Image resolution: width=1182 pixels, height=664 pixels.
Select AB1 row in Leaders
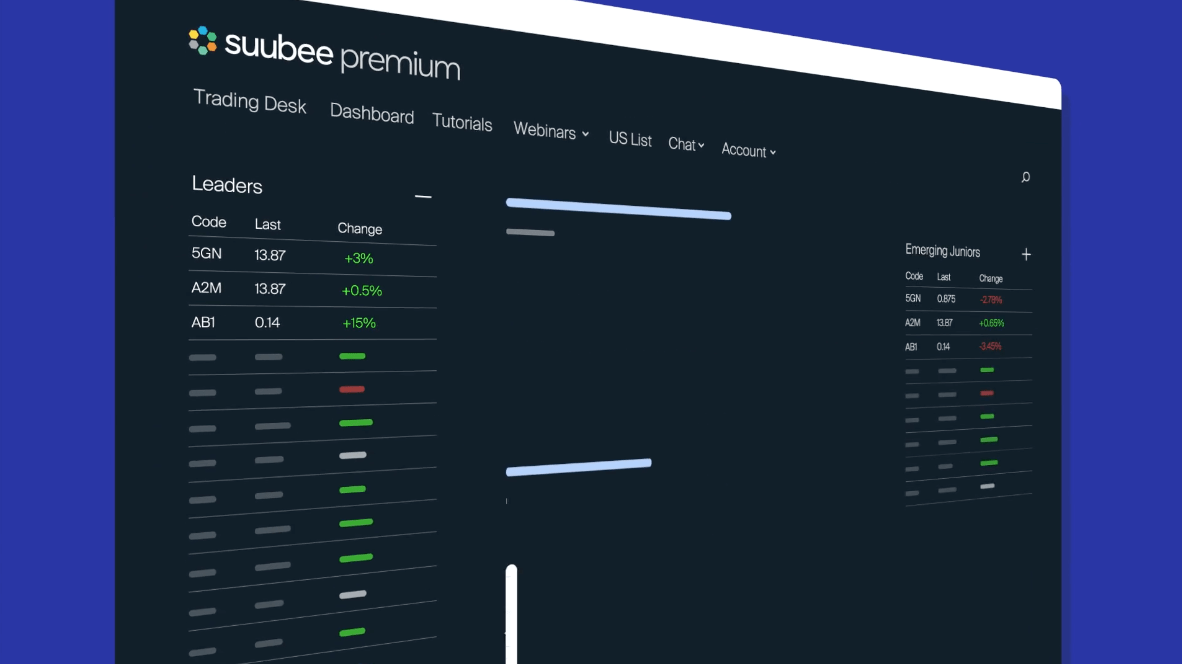pos(312,323)
